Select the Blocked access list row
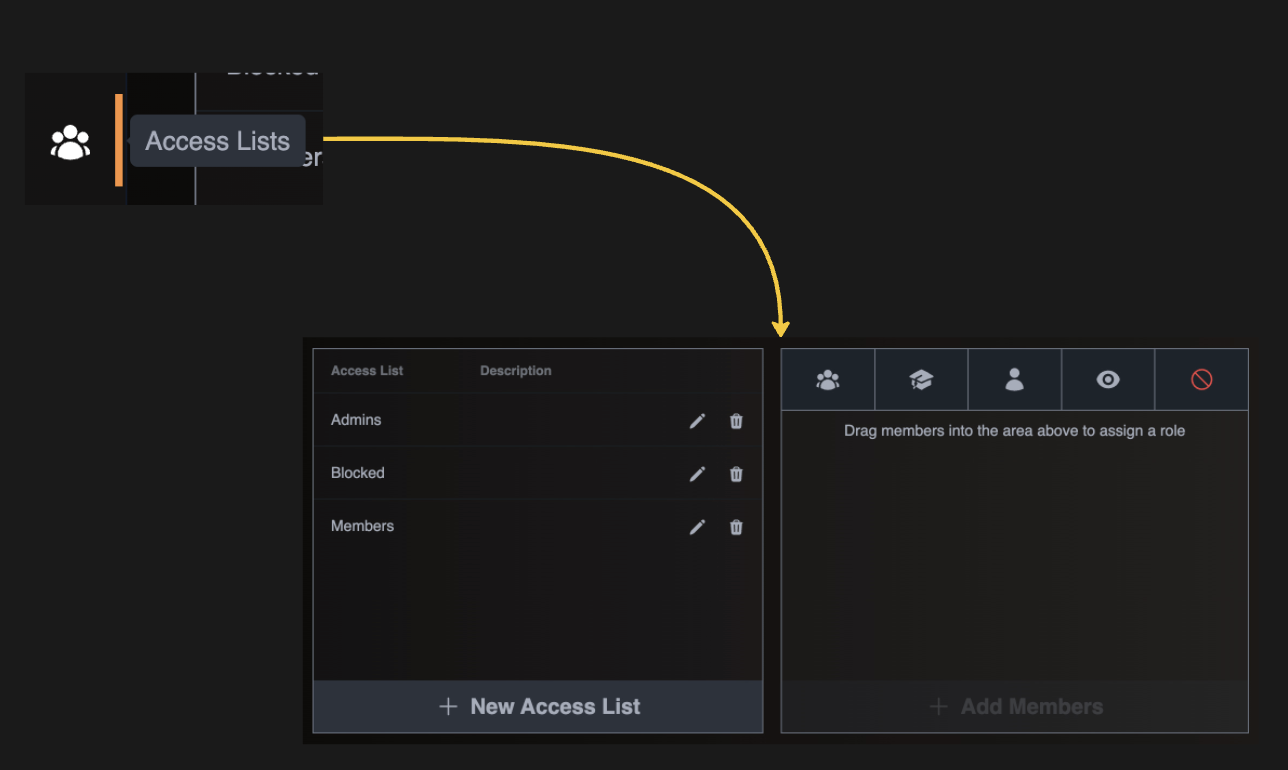Screen dimensions: 1288x770 click(357, 473)
